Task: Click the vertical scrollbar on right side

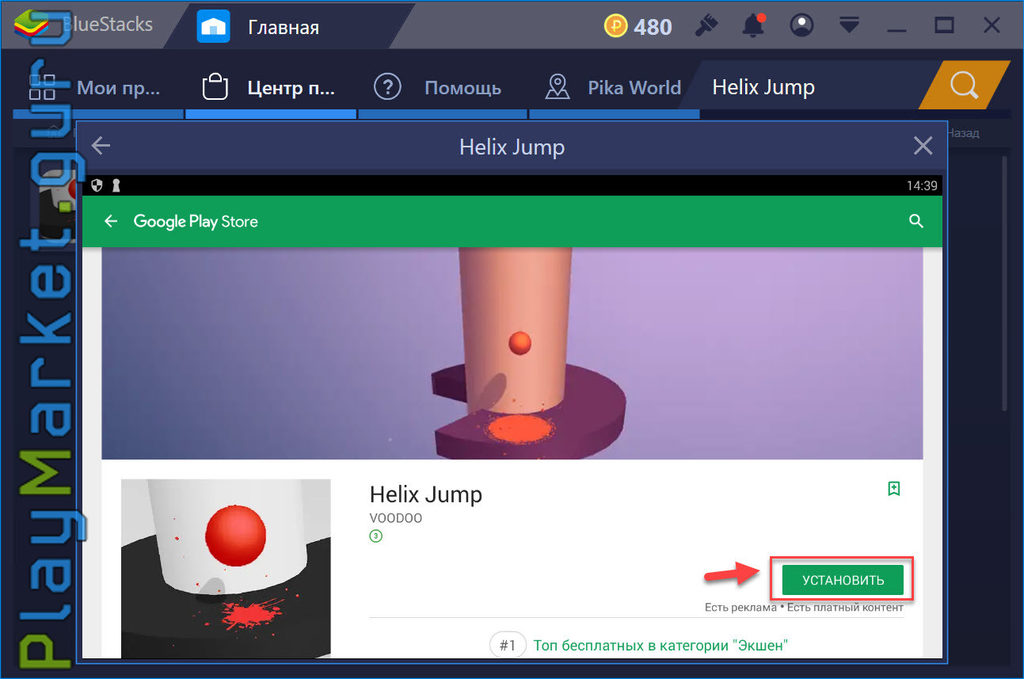Action: point(1005,281)
